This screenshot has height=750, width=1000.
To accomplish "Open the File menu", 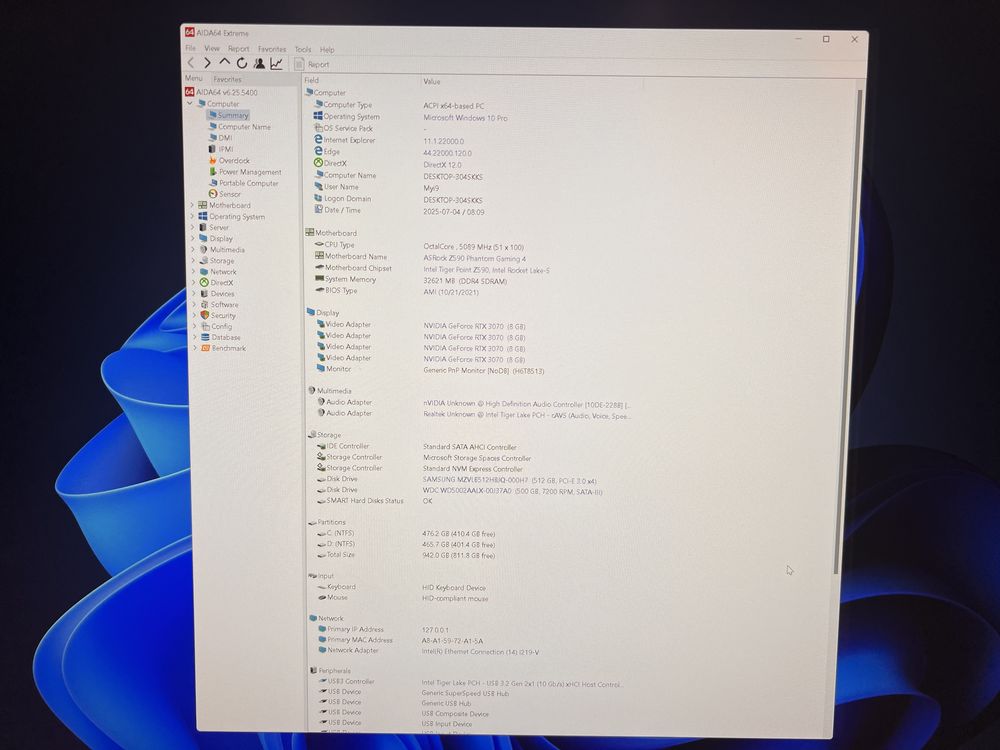I will point(190,48).
